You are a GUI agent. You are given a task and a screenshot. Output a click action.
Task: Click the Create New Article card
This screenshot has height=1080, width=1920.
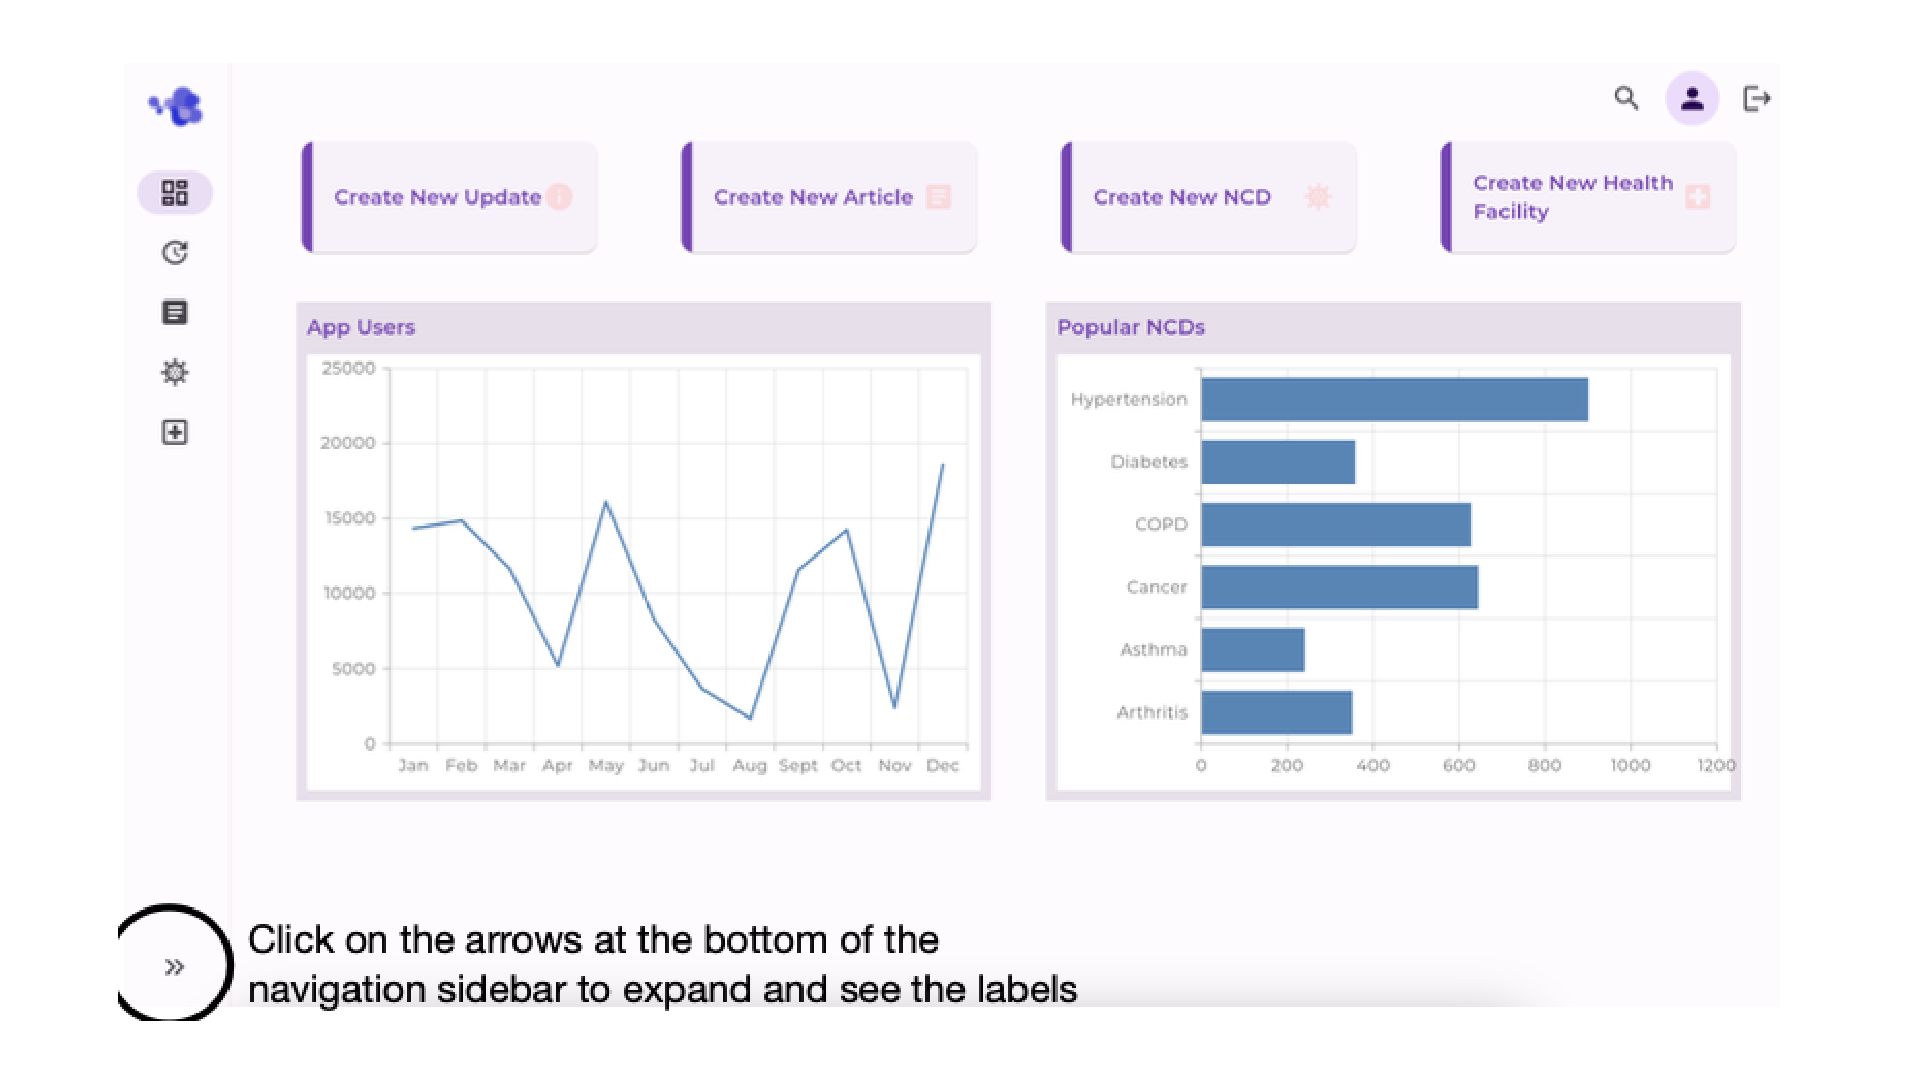[830, 197]
